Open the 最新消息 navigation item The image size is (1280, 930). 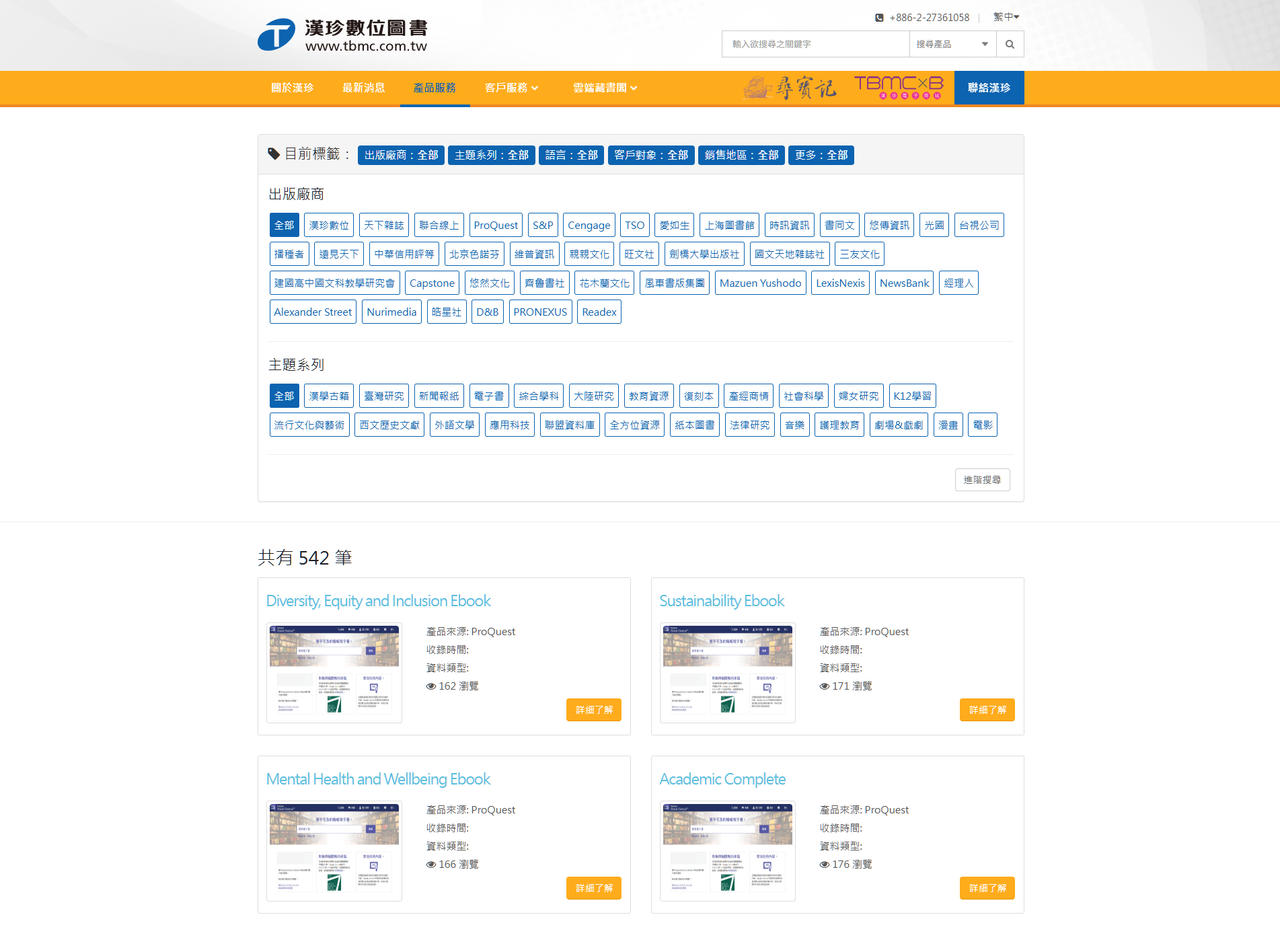coord(363,88)
